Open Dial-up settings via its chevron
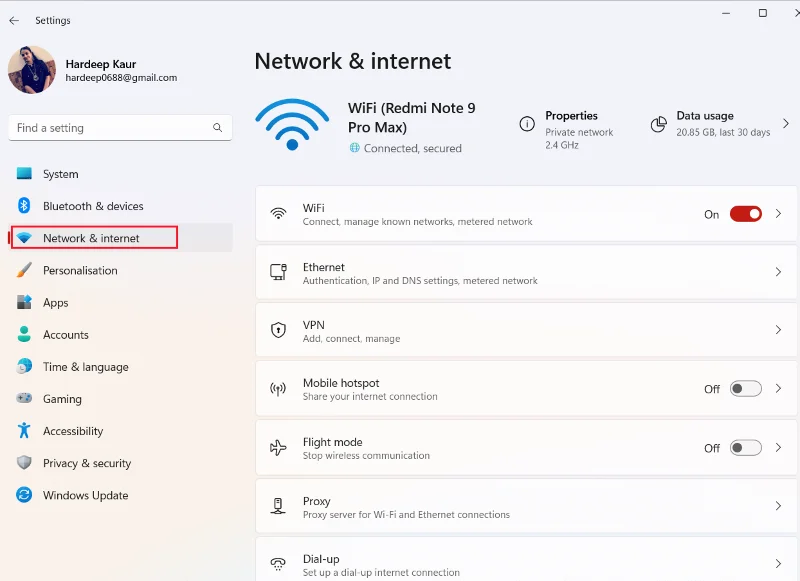The width and height of the screenshot is (800, 581). point(779,564)
